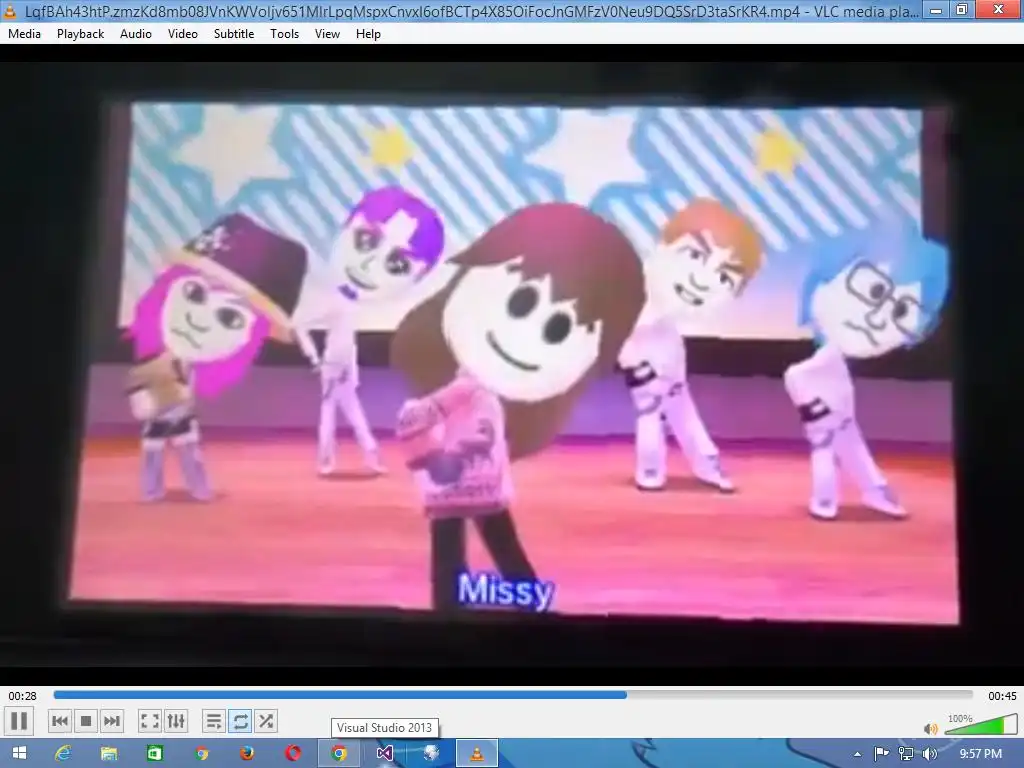Seek along the video progress bar
This screenshot has height=768, width=1024.
pos(513,696)
